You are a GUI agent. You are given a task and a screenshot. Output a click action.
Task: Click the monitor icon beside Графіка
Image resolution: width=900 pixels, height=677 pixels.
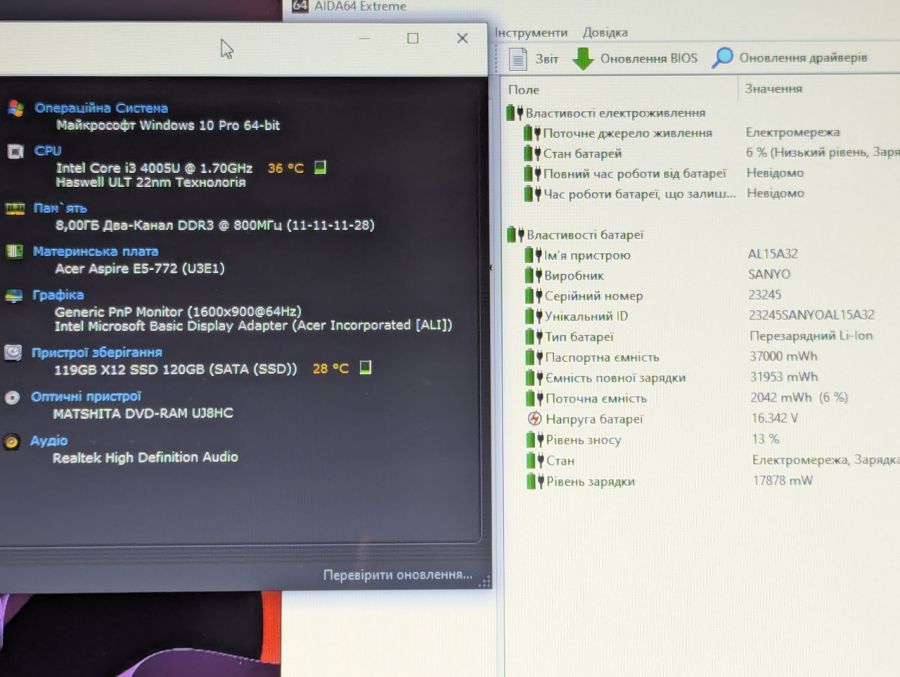pos(14,296)
